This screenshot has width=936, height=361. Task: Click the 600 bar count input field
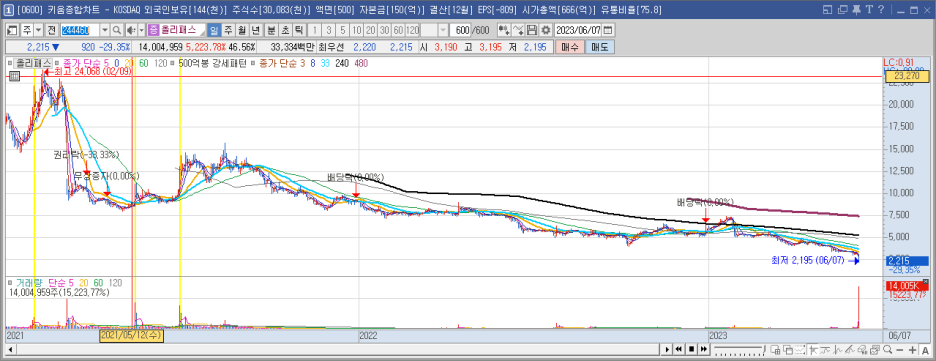tap(461, 30)
